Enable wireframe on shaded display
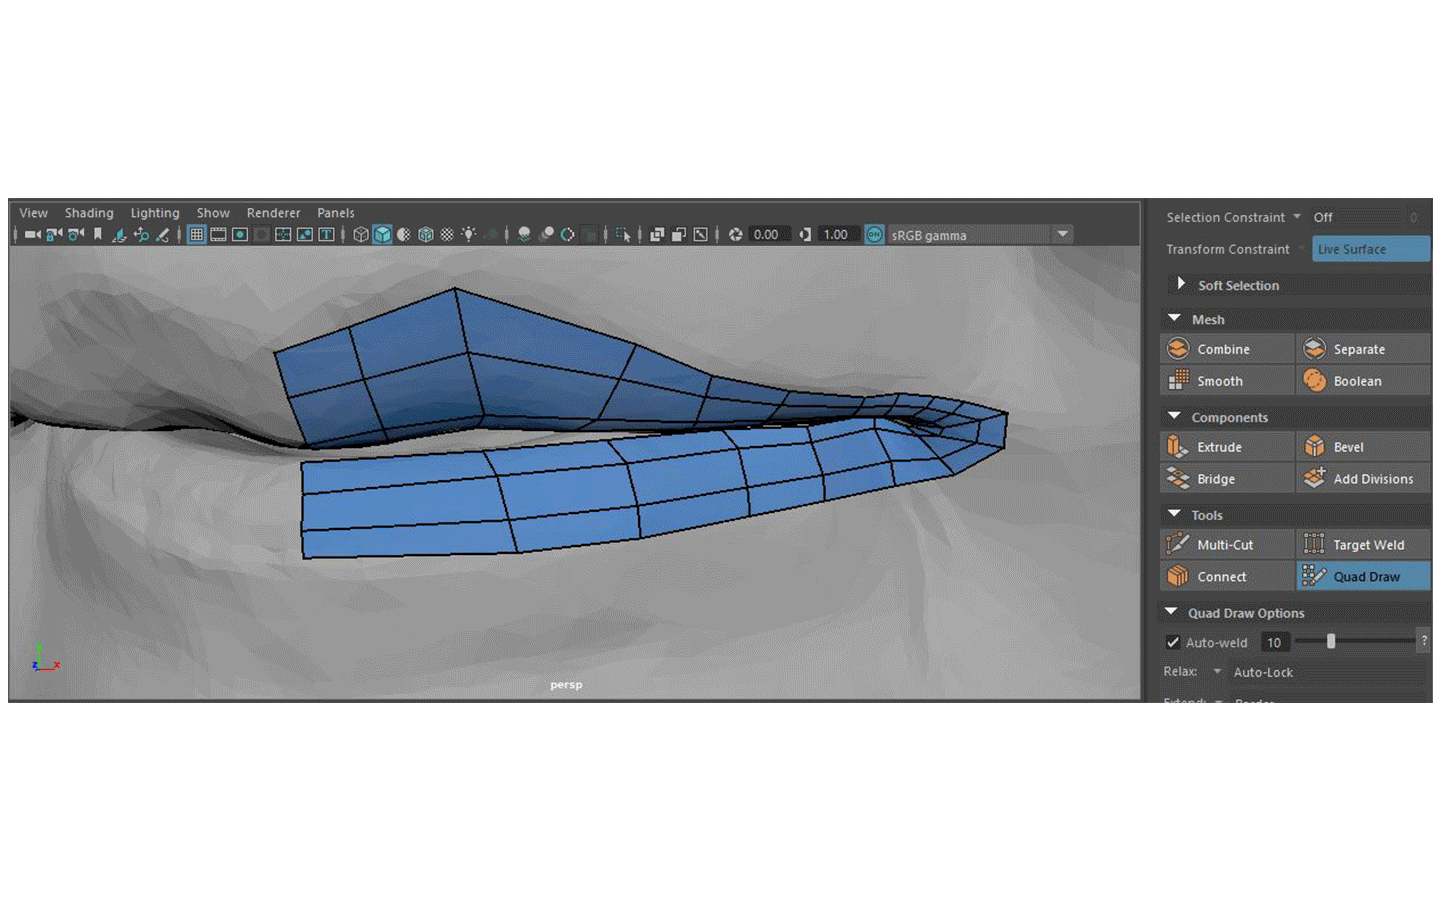The image size is (1440, 900). tap(425, 235)
